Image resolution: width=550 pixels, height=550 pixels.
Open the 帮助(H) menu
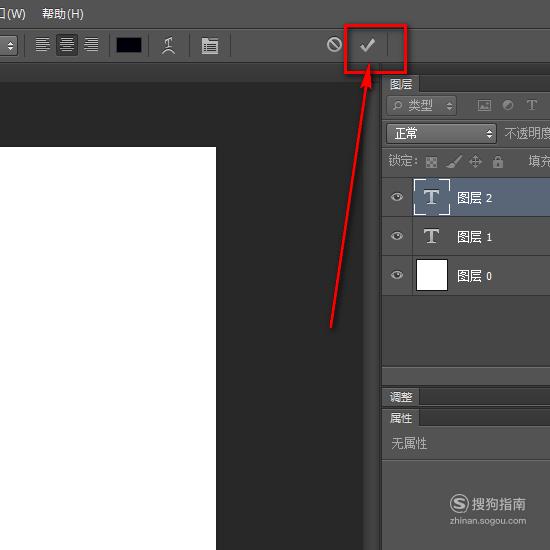[63, 14]
